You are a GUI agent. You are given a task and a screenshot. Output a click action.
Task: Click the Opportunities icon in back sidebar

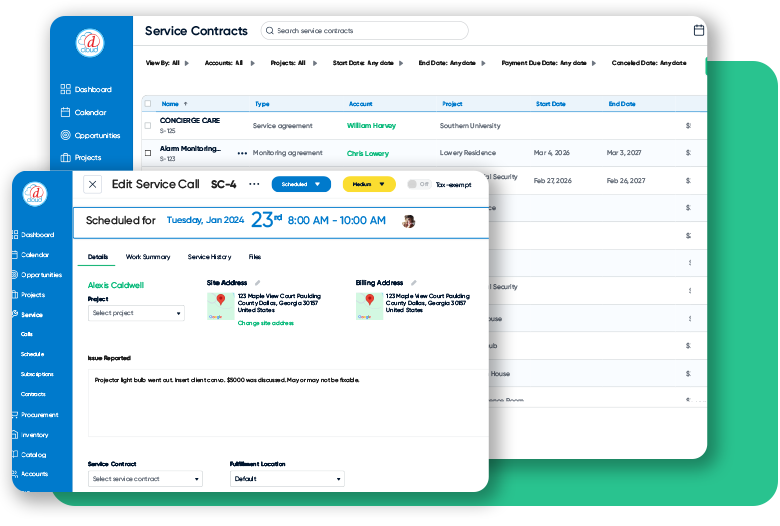[66, 135]
